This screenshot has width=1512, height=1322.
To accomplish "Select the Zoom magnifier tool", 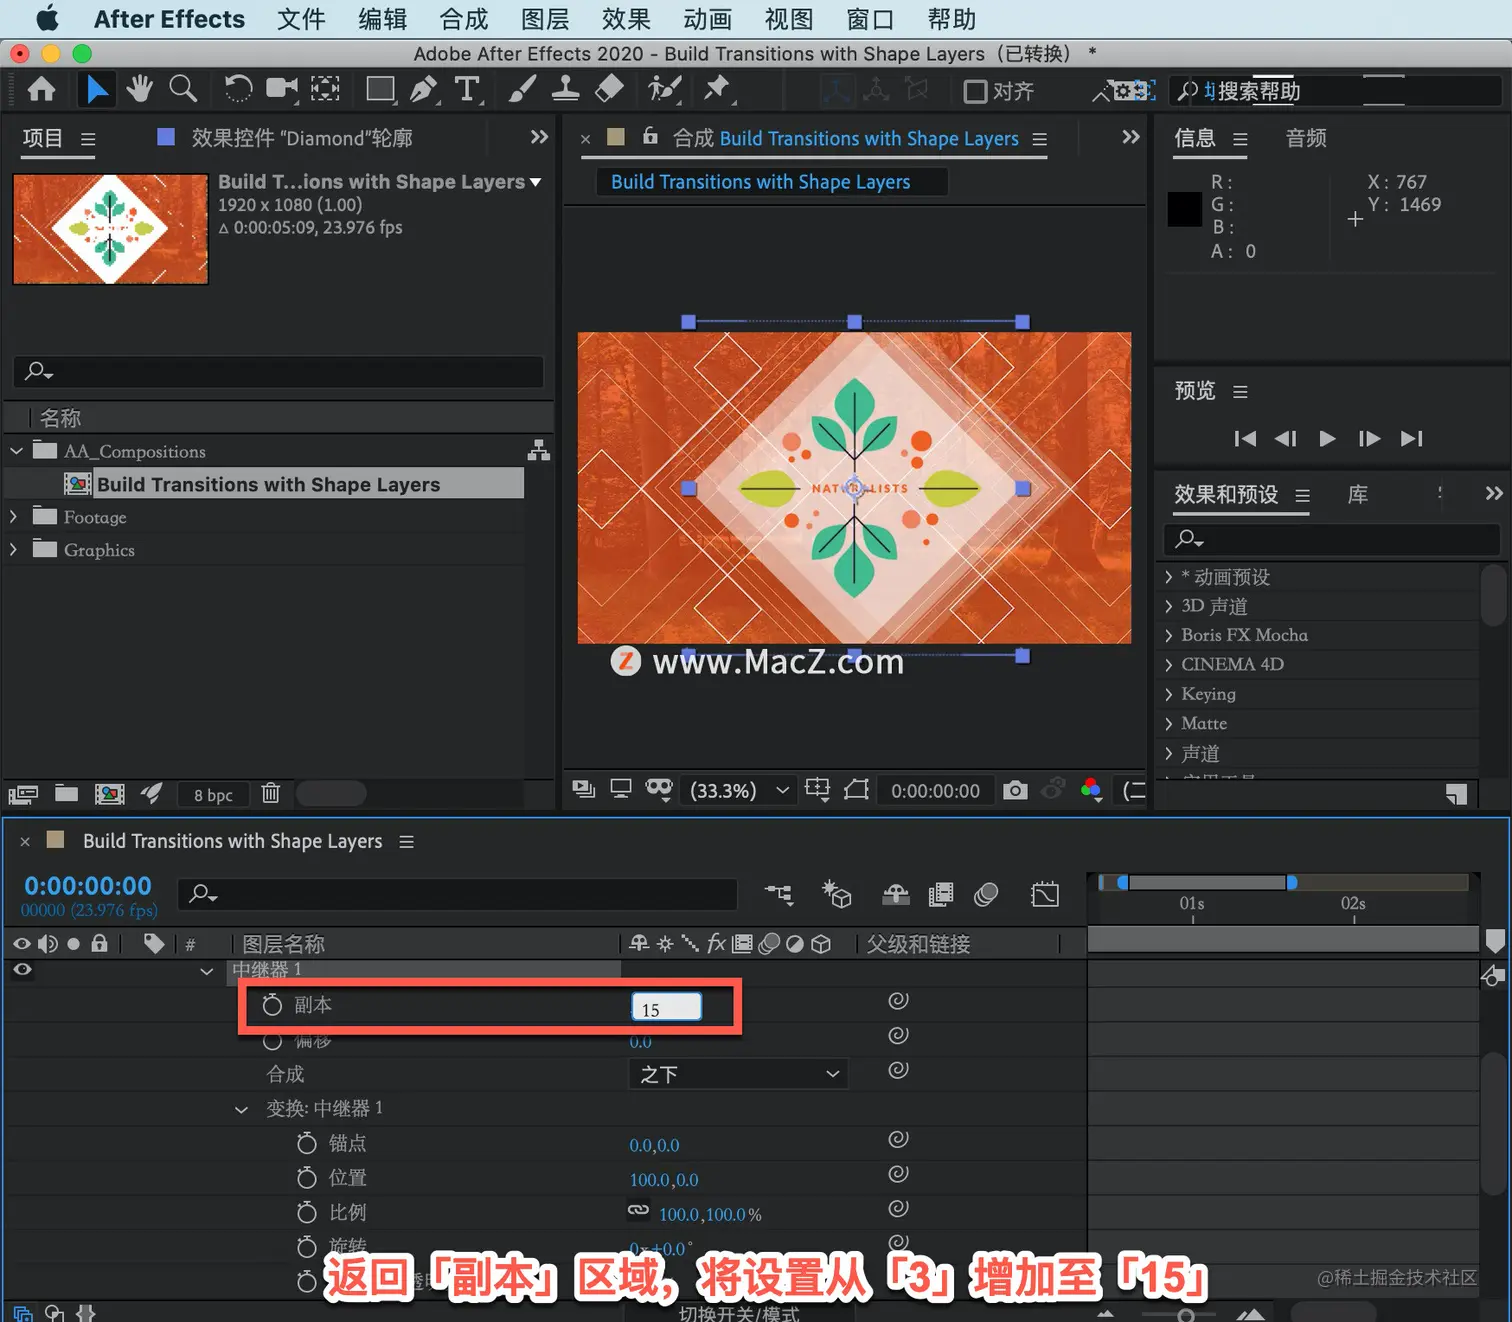I will coord(183,89).
